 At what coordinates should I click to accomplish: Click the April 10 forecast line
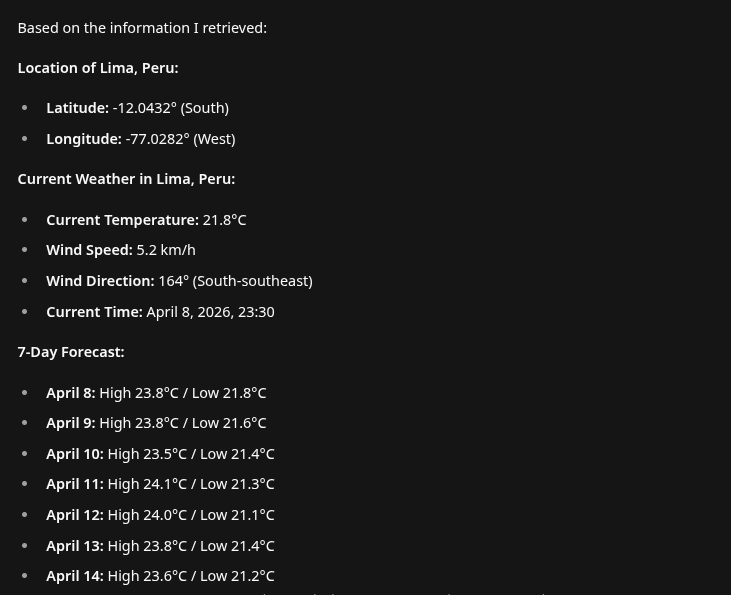point(160,454)
